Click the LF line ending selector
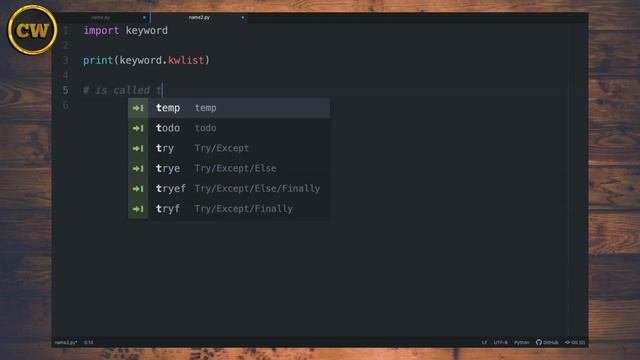Screen dimensions: 640x360 click(484, 342)
